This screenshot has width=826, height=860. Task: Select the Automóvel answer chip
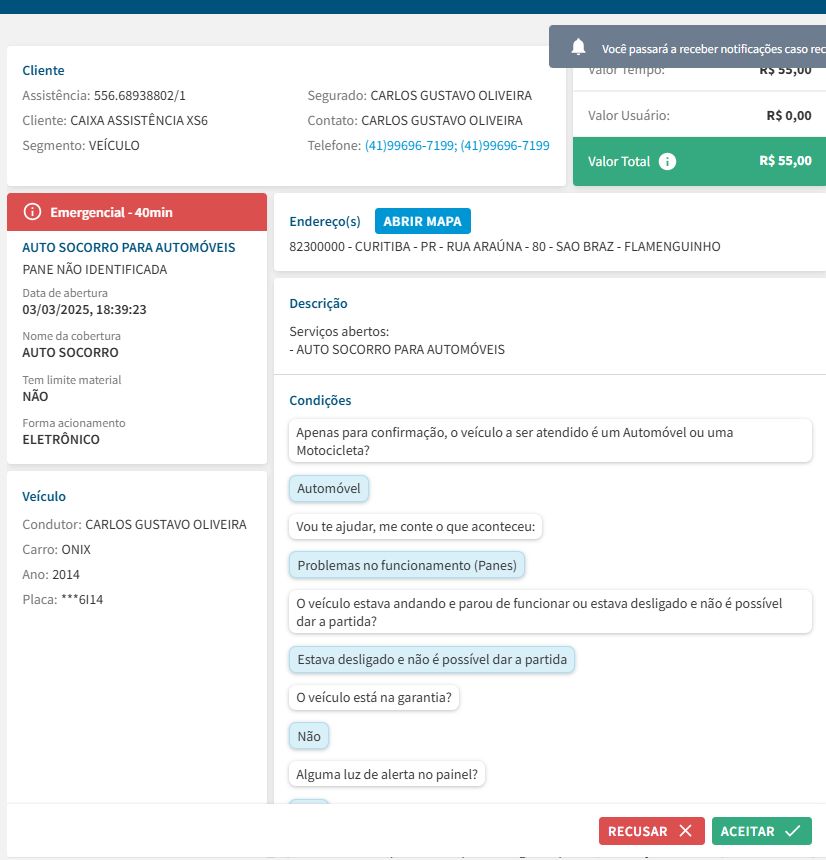[x=329, y=489]
